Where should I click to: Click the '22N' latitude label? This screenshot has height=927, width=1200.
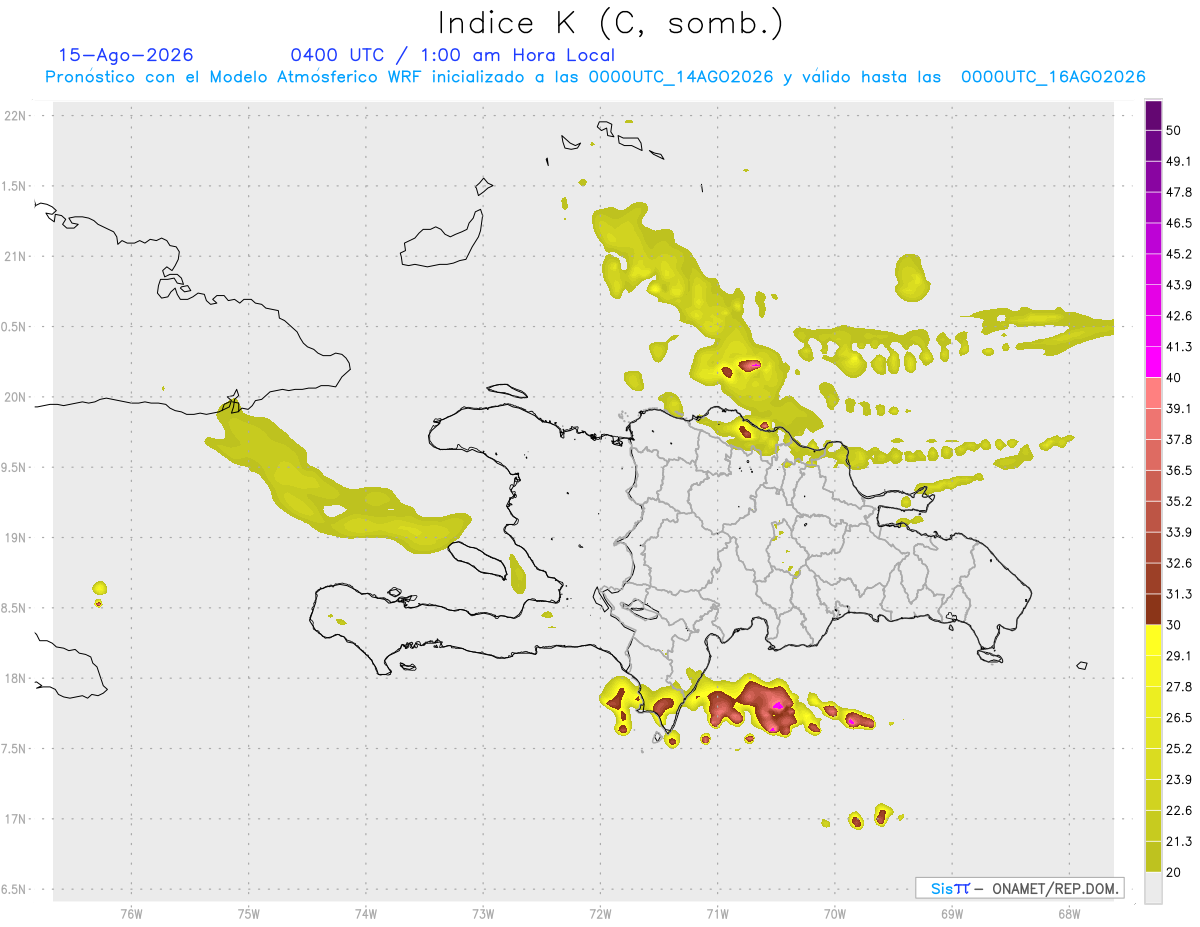(x=16, y=116)
